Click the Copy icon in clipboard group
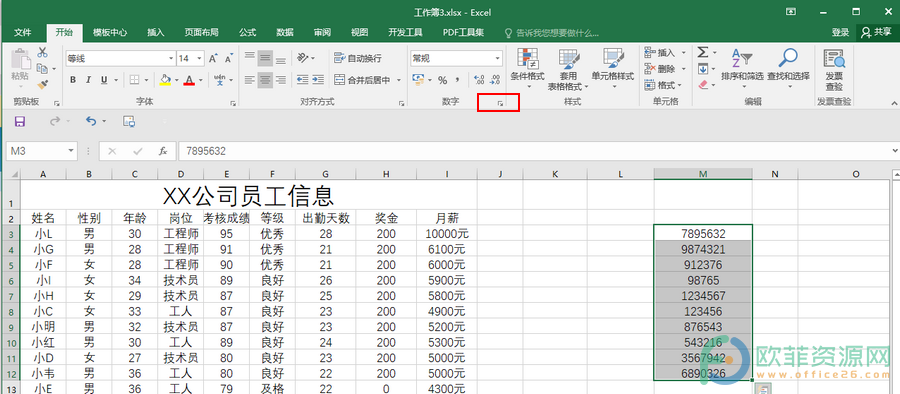The width and height of the screenshot is (900, 394). click(x=41, y=68)
